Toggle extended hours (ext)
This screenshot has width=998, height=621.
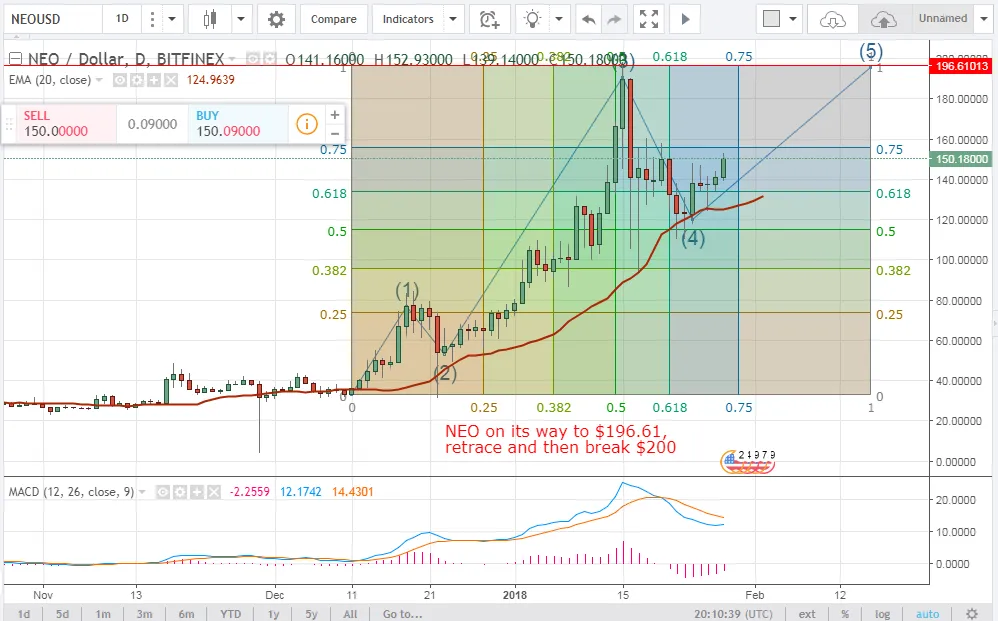[807, 614]
